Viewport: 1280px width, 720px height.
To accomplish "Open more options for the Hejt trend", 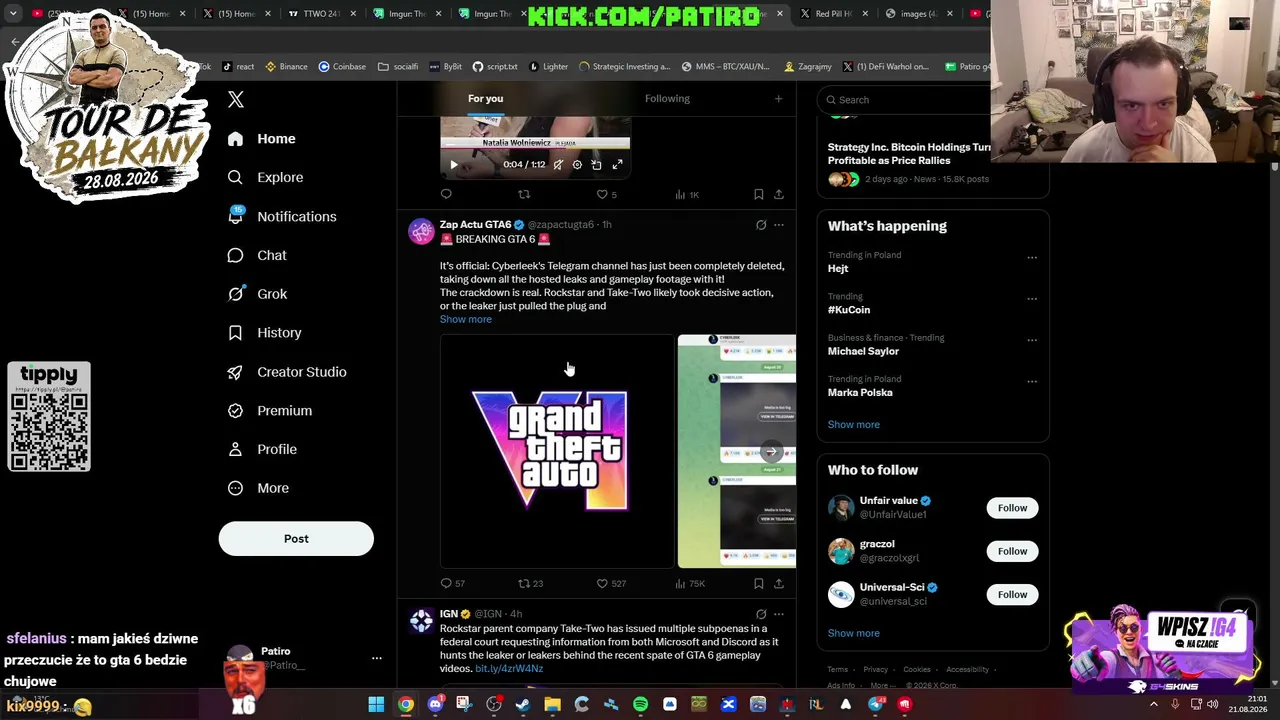I will coord(1032,257).
